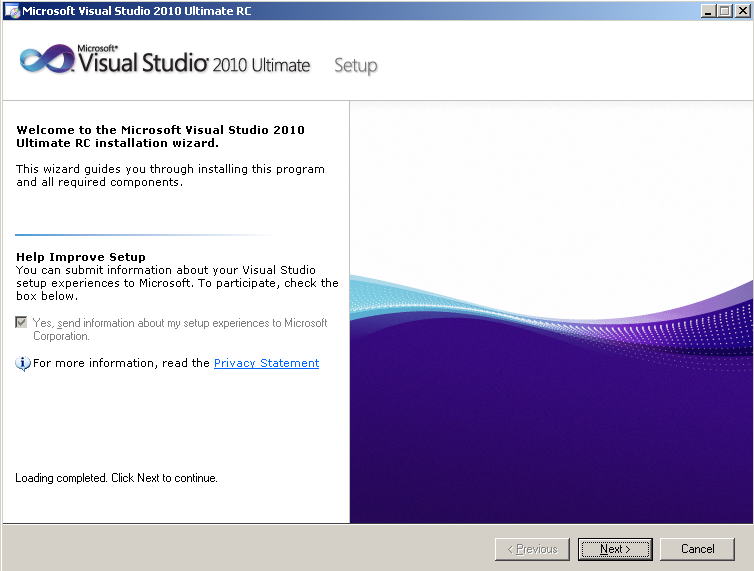Screen dimensions: 754x571
Task: Toggle the send setup experiences checkbox
Action: [21, 322]
